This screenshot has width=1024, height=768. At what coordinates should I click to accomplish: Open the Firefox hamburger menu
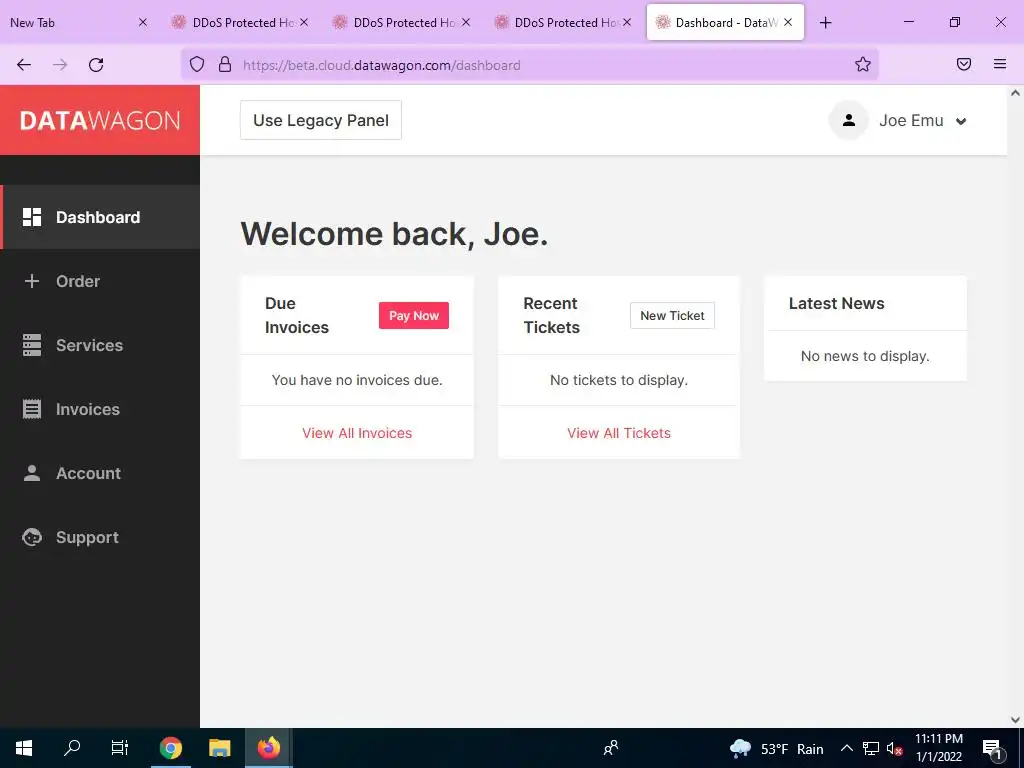point(1000,64)
